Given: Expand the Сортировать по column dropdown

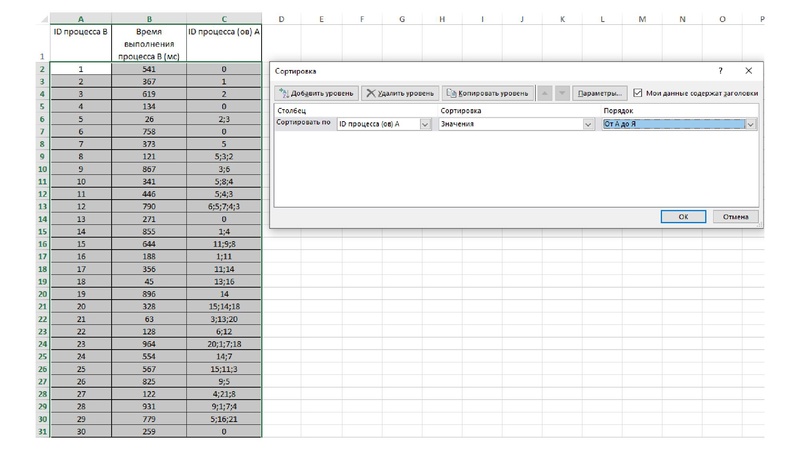Looking at the screenshot, I should (x=425, y=124).
